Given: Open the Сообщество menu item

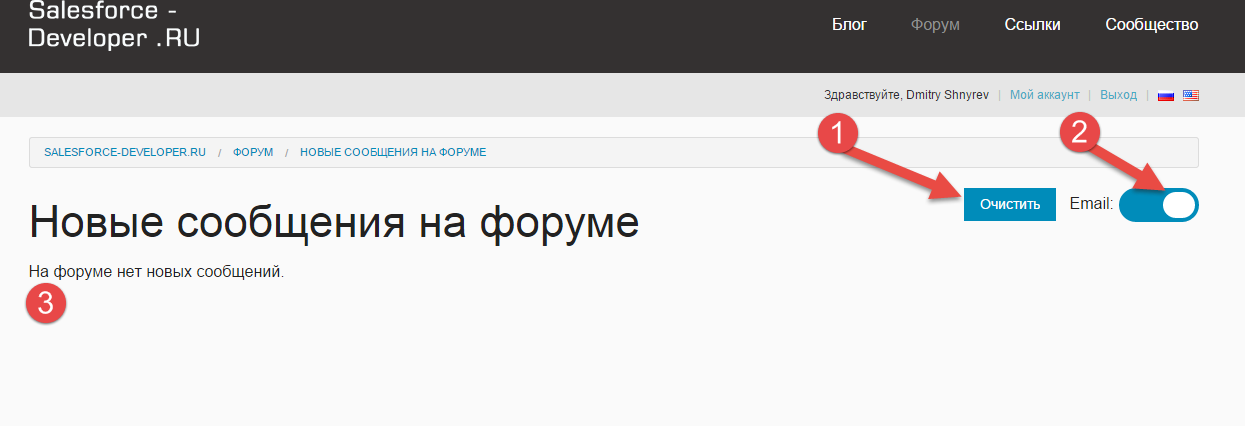Looking at the screenshot, I should pyautogui.click(x=1152, y=25).
